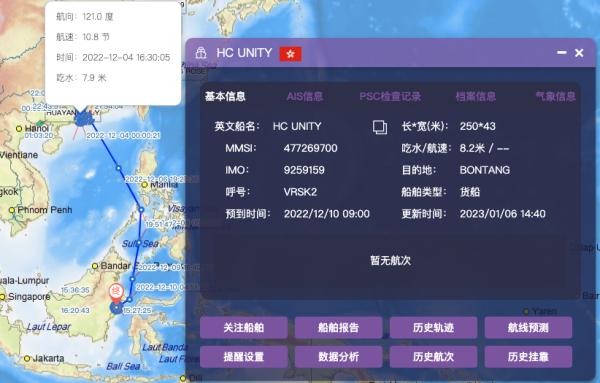Click the copy icon beside ship name
The height and width of the screenshot is (383, 600).
pyautogui.click(x=380, y=127)
